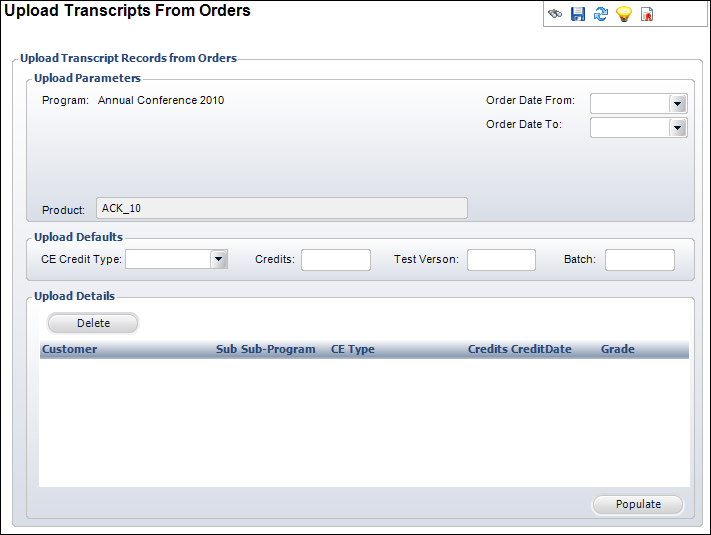This screenshot has height=535, width=711.
Task: Open the Order Date From dropdown
Action: (677, 104)
